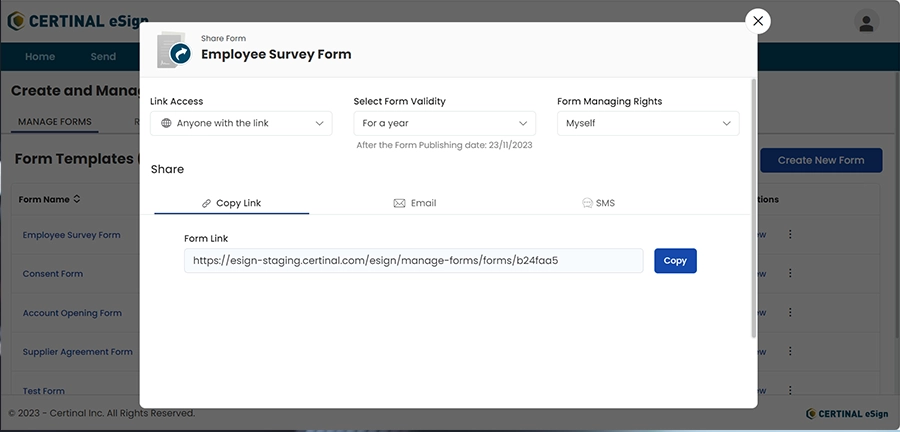Click the Form Link URL field
Screen dimensions: 900x432
pyautogui.click(x=413, y=260)
